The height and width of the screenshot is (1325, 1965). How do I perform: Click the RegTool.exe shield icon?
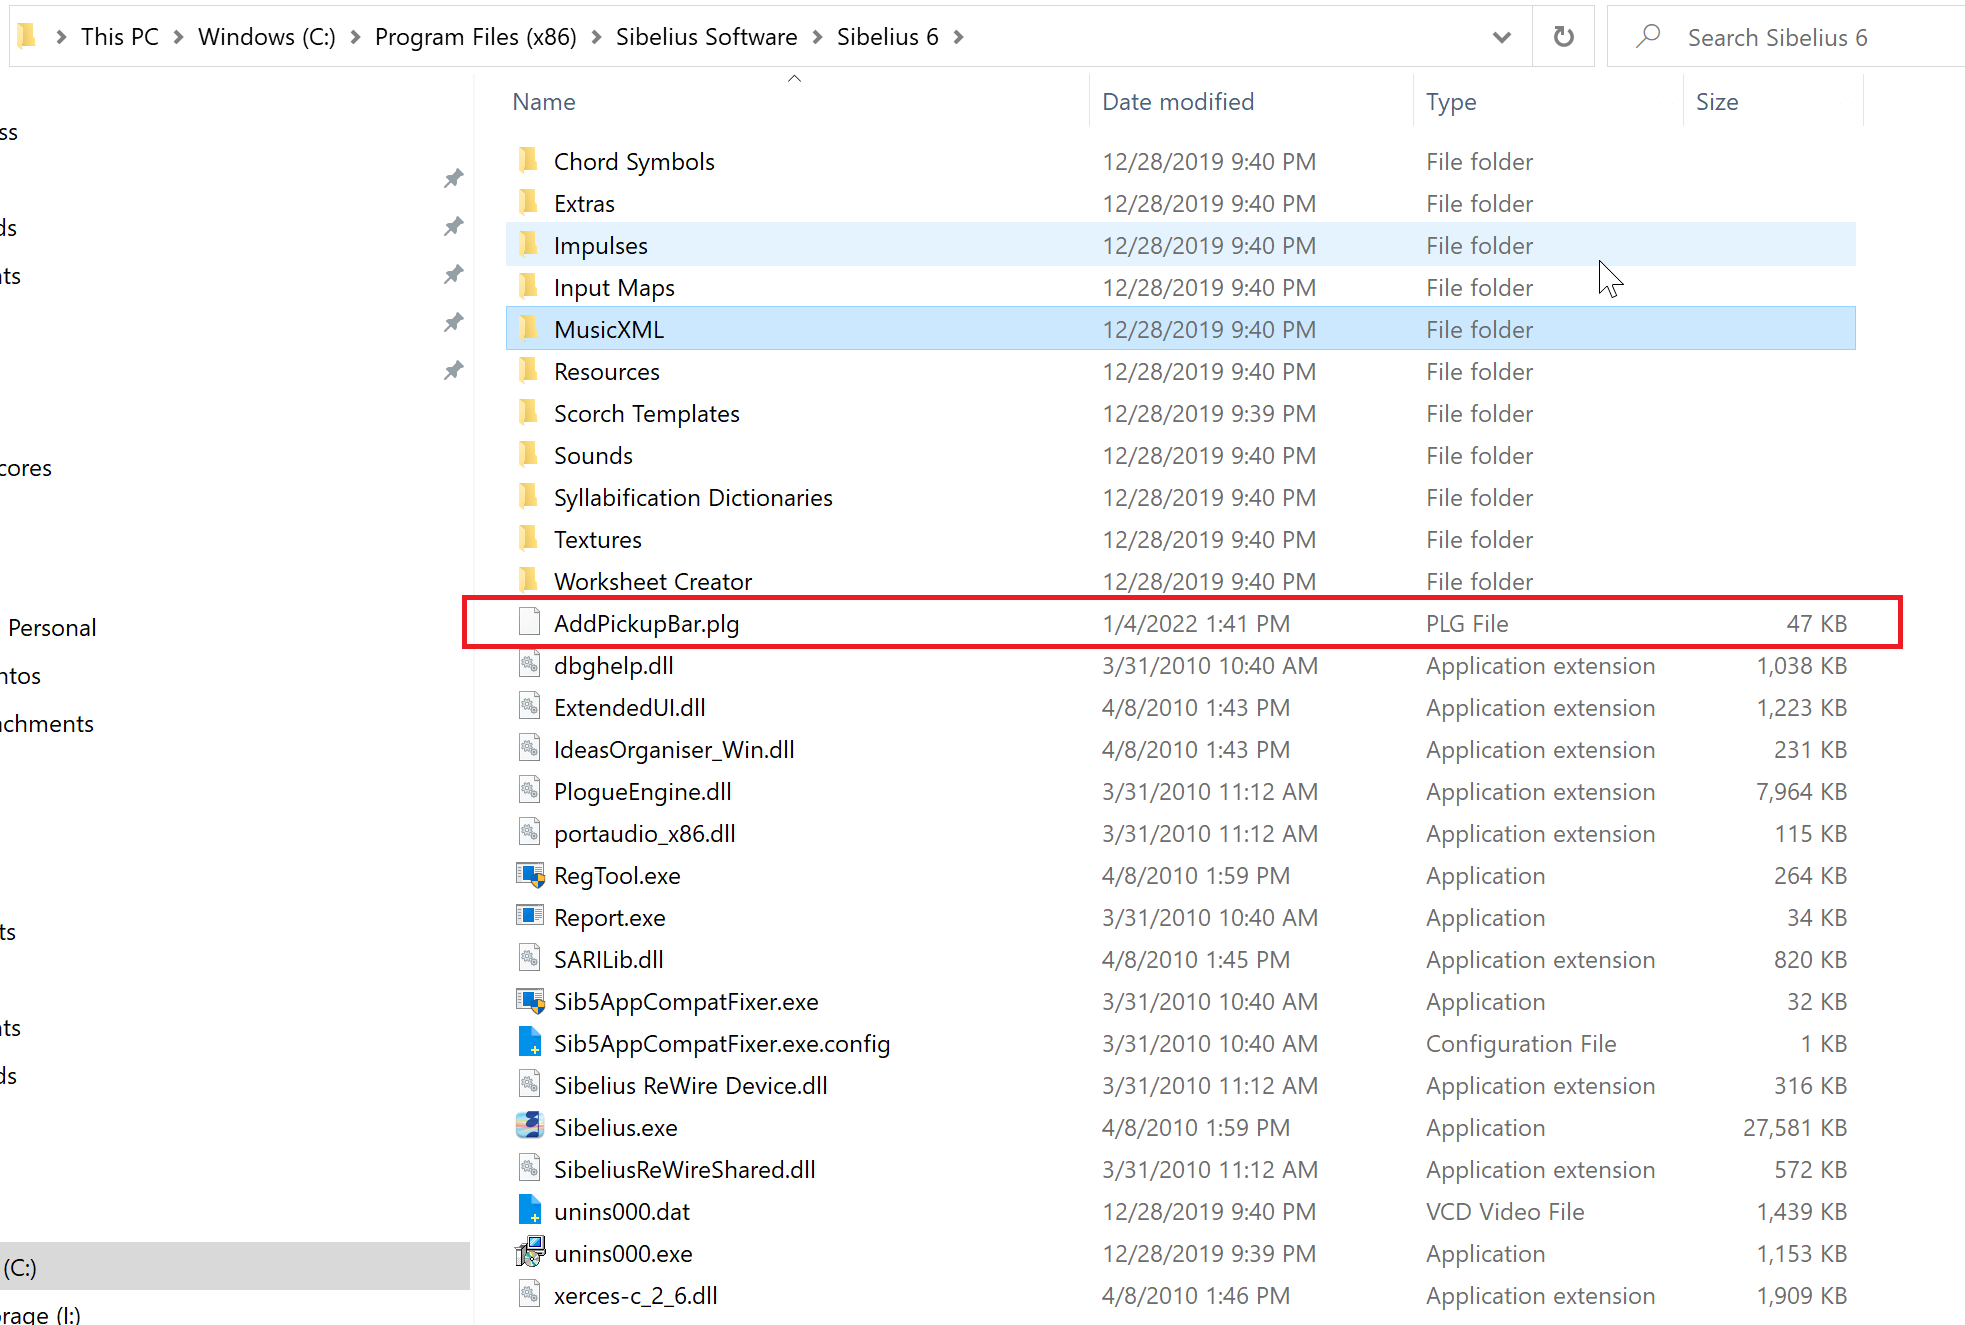point(530,875)
